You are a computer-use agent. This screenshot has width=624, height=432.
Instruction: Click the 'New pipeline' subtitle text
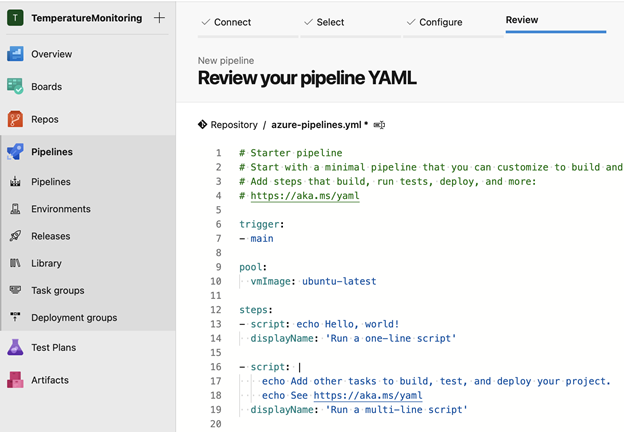[226, 60]
